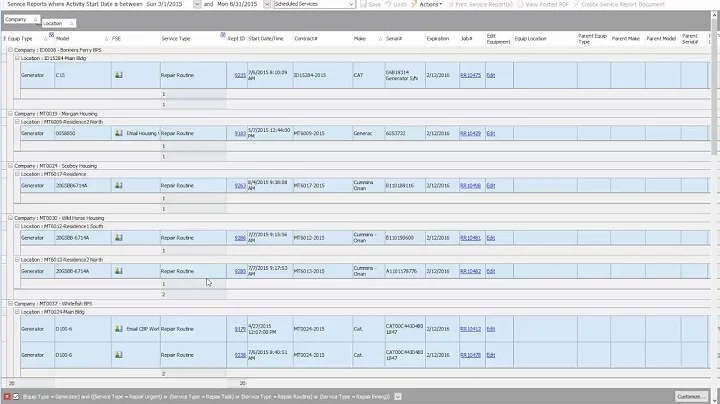The width and height of the screenshot is (720, 404).
Task: Collapse Company MT0024 - Scobey Housing group
Action: 11,166
